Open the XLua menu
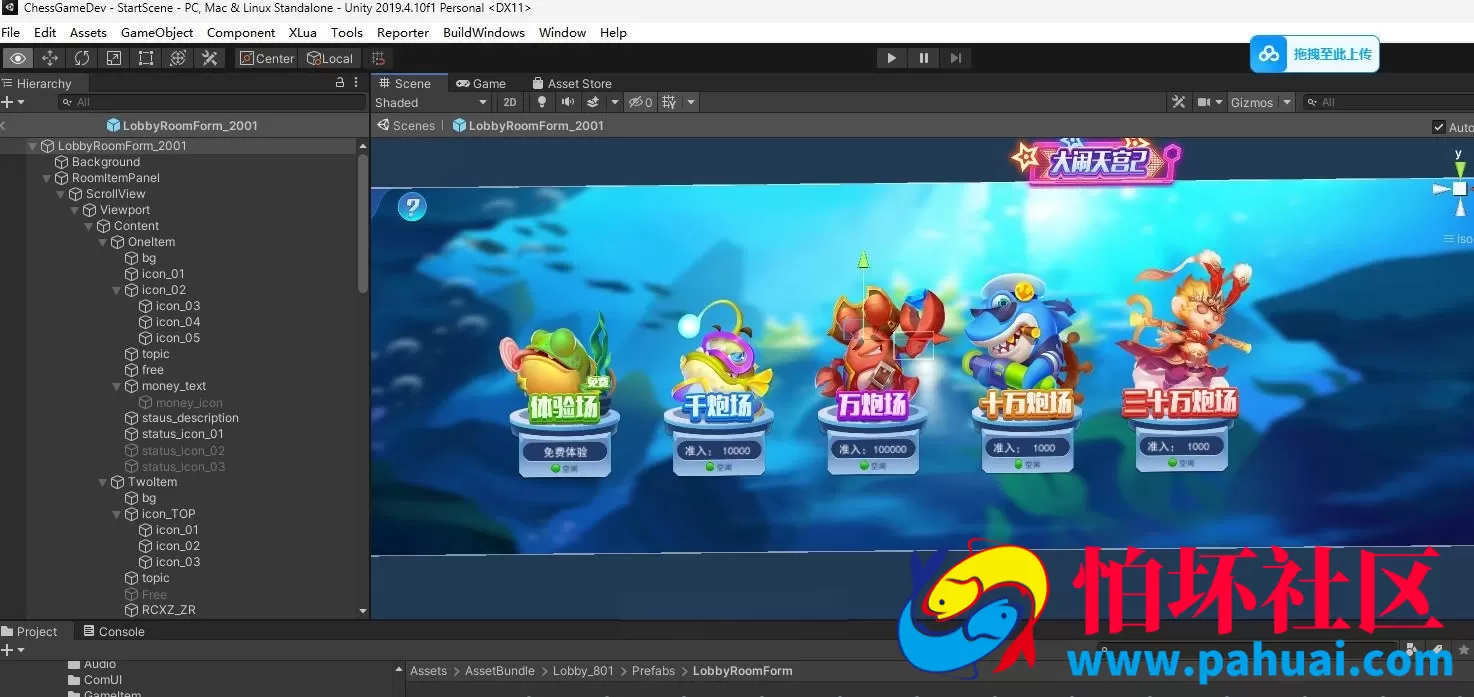Viewport: 1474px width, 697px height. (303, 32)
